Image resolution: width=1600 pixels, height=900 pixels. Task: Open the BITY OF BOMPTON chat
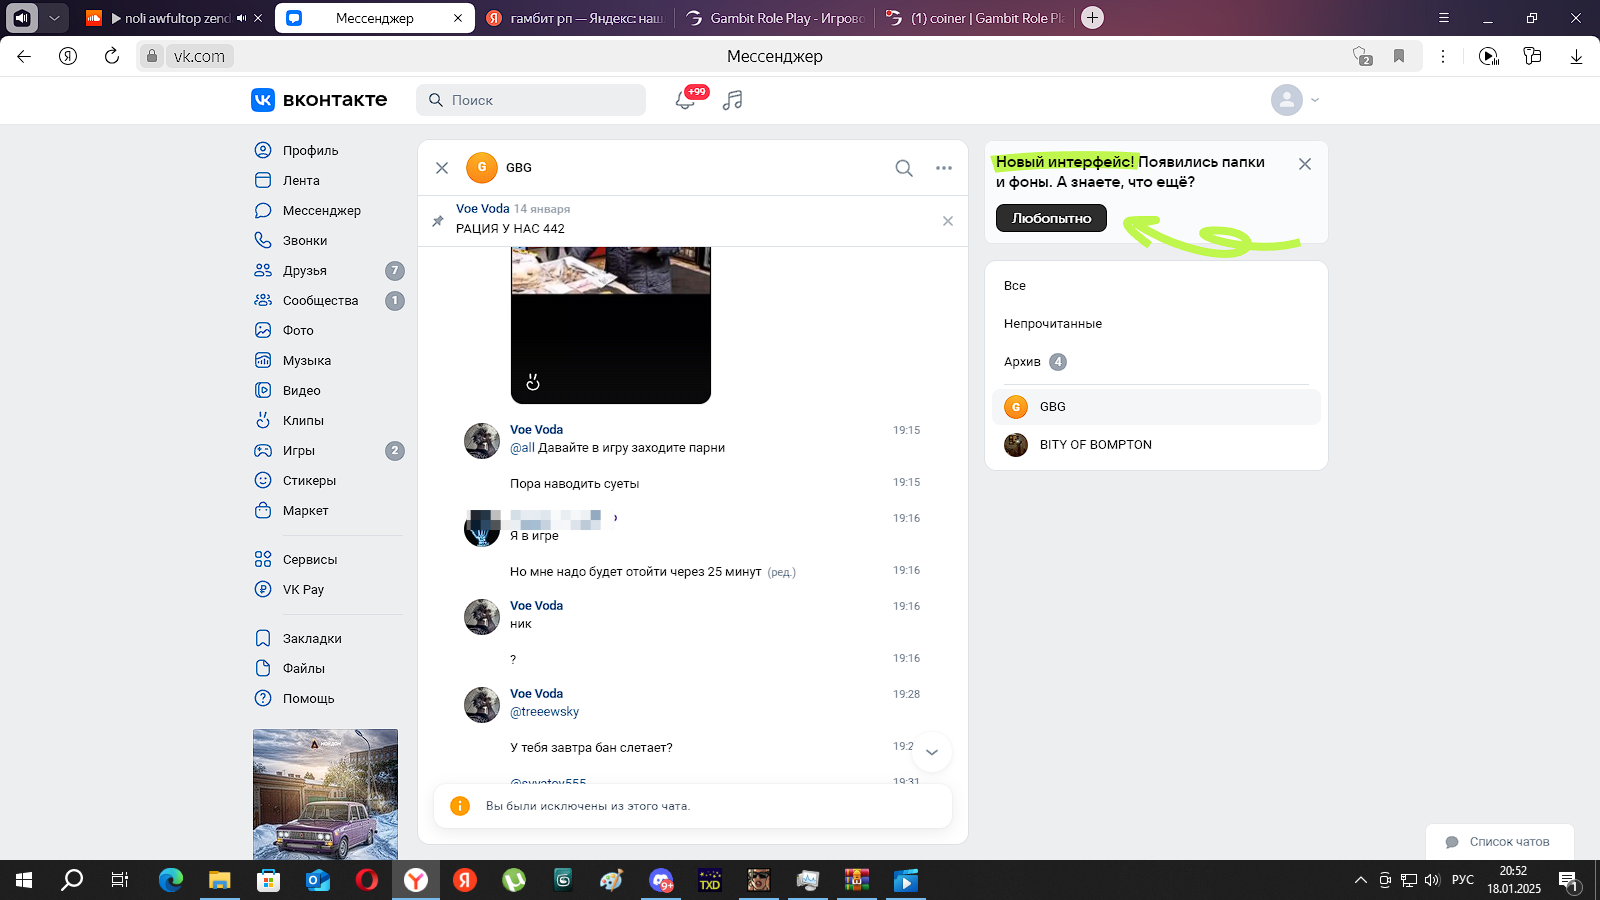[1095, 445]
